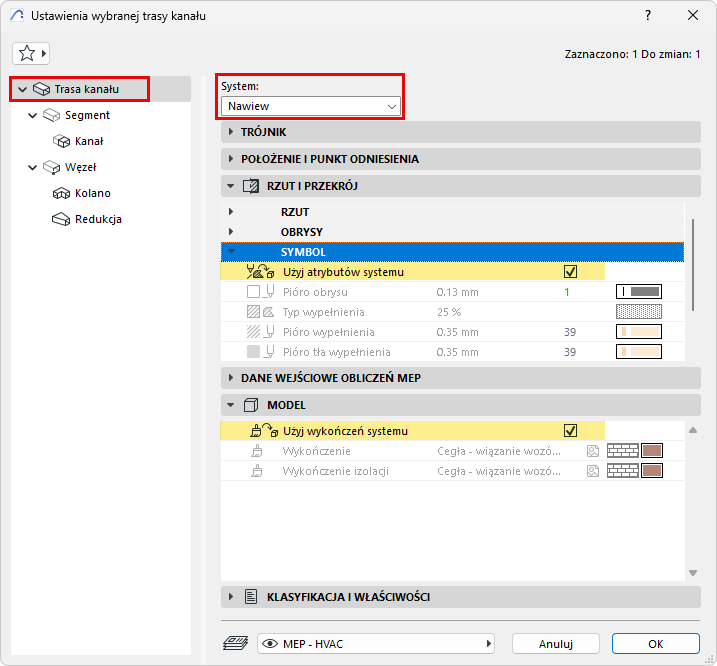Click the Anuluj button
The image size is (717, 666).
pyautogui.click(x=556, y=644)
